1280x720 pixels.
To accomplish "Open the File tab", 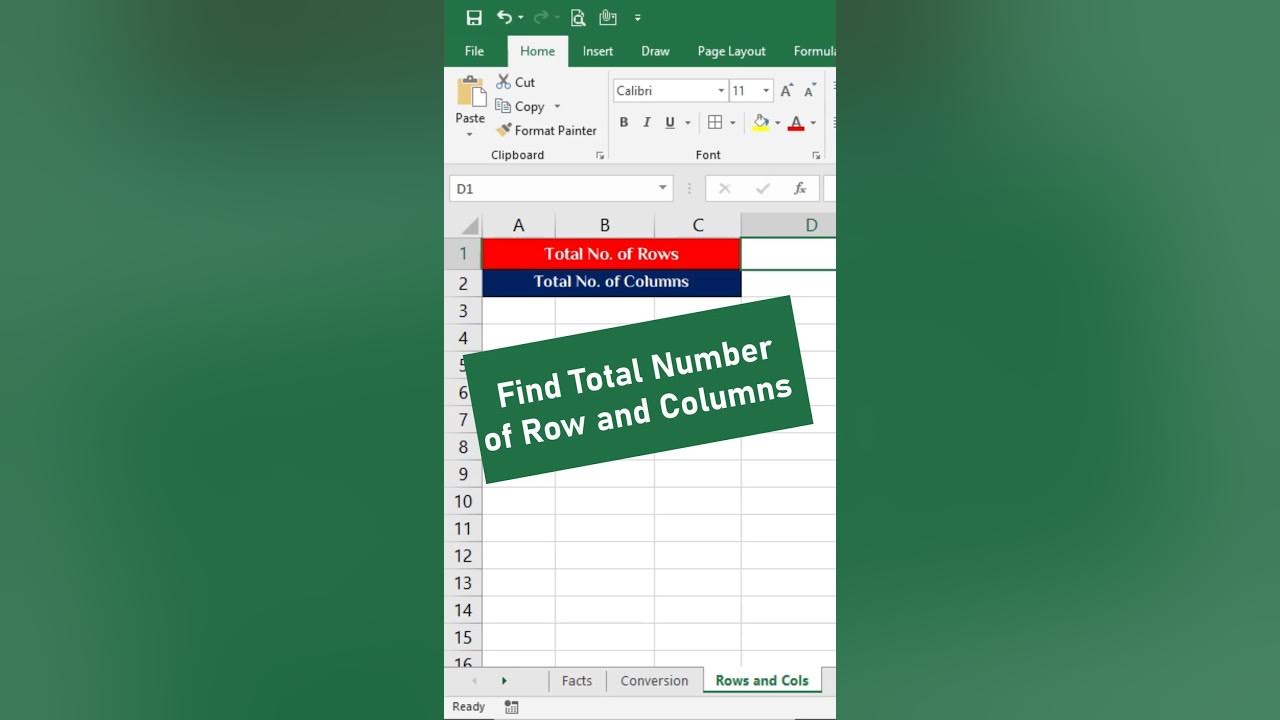I will point(475,51).
